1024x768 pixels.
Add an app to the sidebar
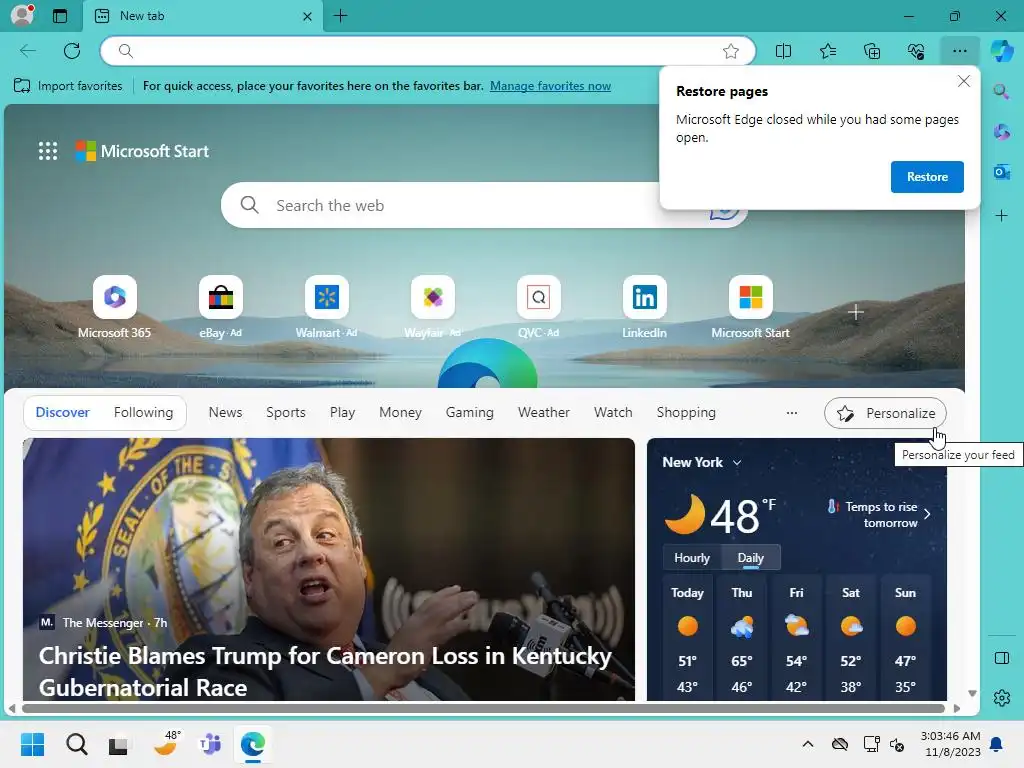1001,216
